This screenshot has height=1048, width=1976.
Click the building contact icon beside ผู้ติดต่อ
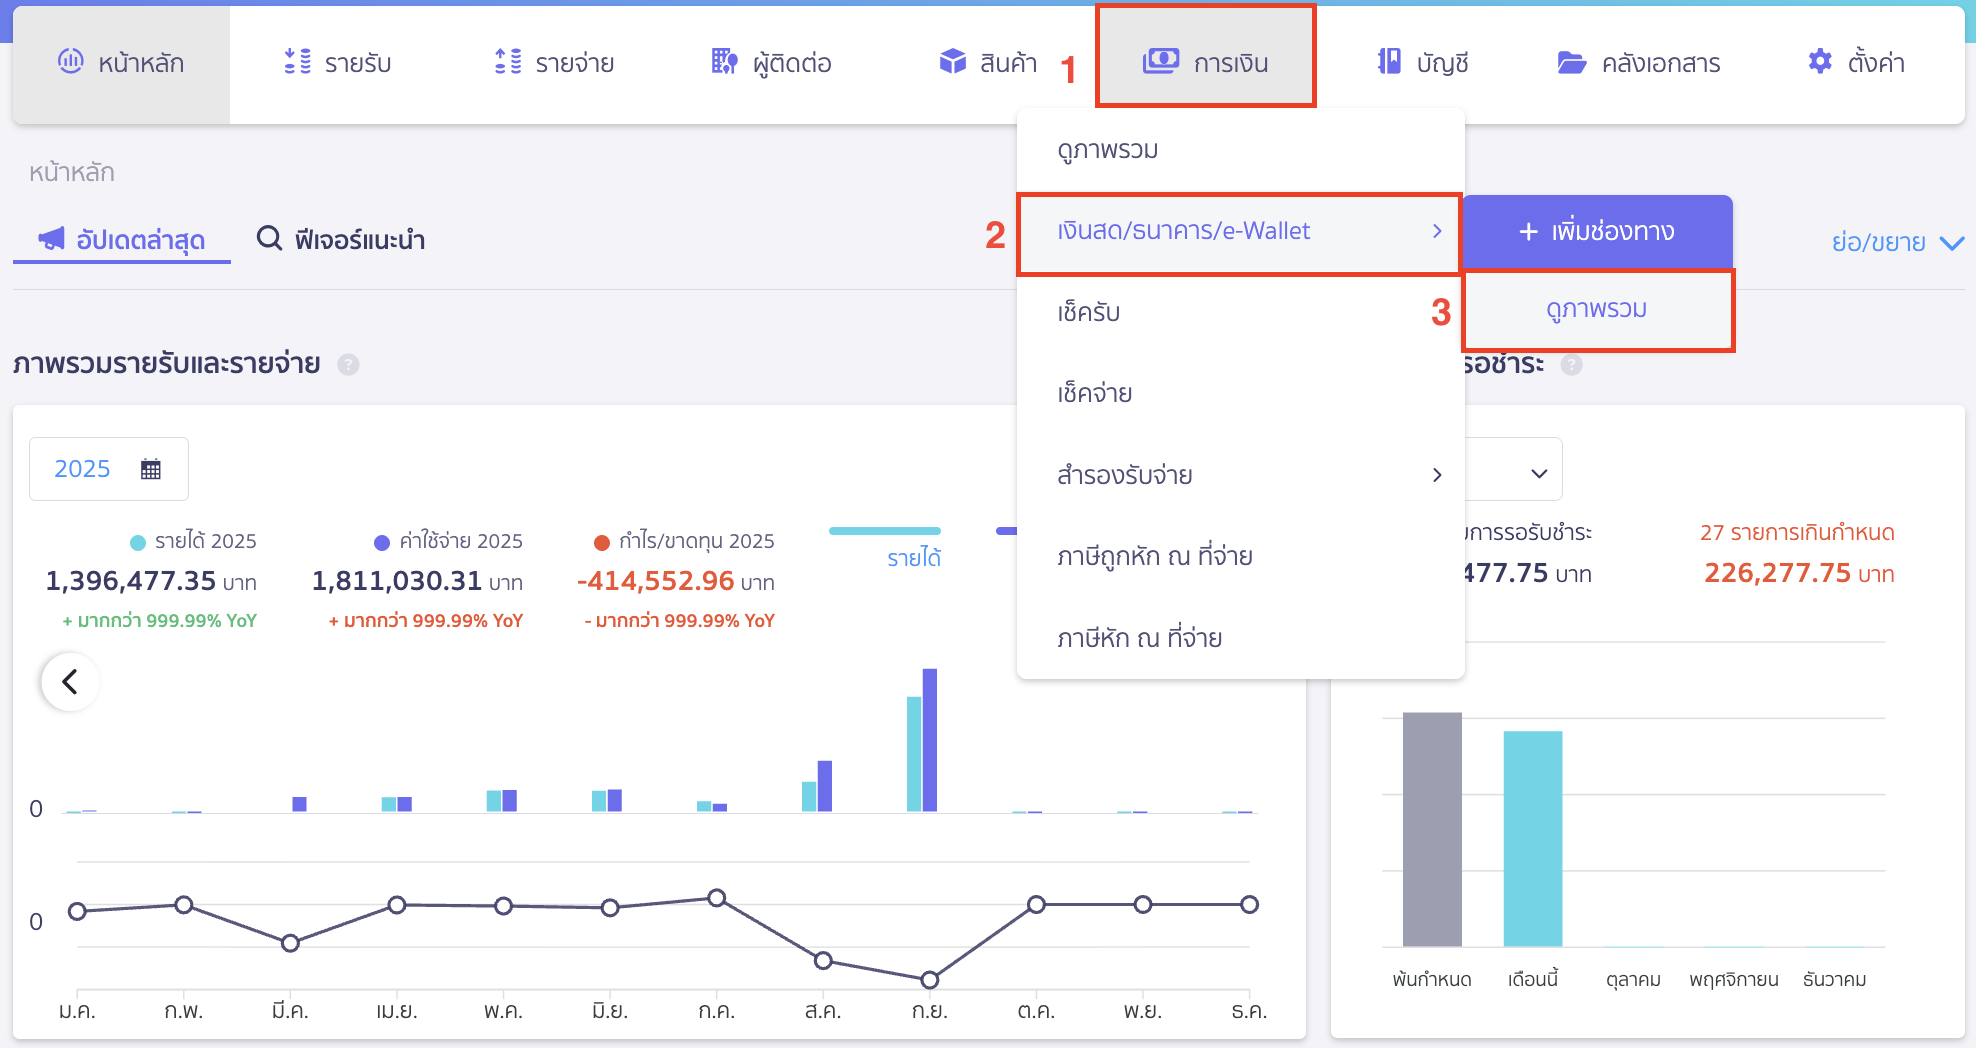(x=725, y=62)
